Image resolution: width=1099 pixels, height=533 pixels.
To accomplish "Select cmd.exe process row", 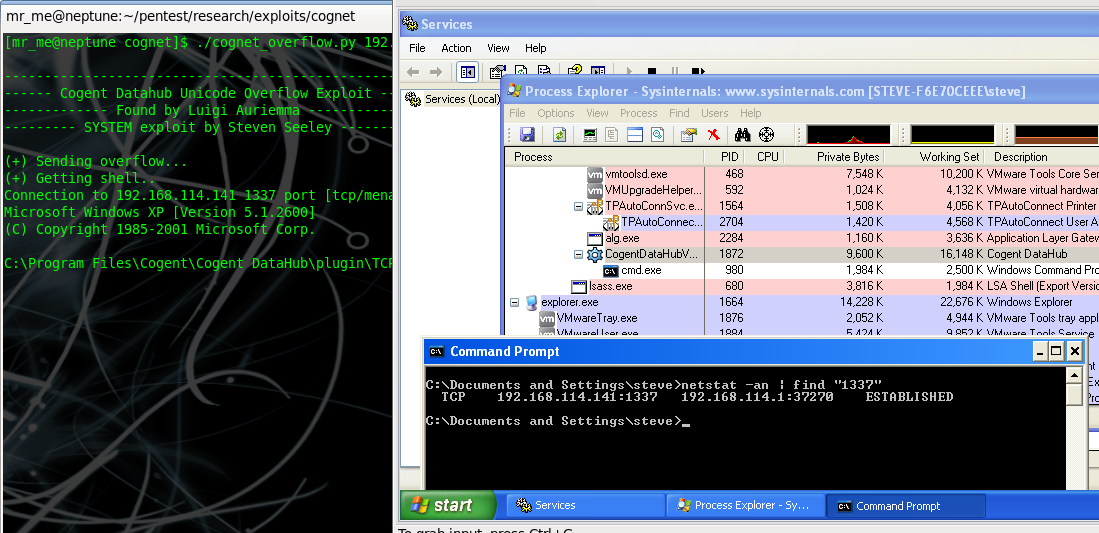I will pyautogui.click(x=802, y=270).
